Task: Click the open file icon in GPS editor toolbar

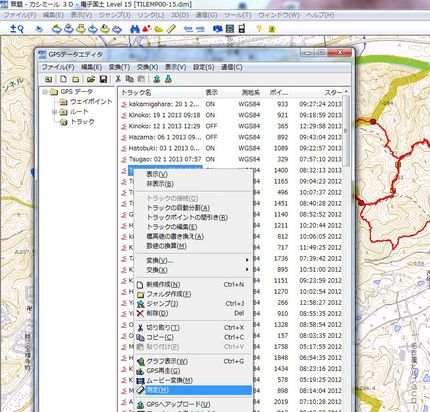Action: click(91, 79)
